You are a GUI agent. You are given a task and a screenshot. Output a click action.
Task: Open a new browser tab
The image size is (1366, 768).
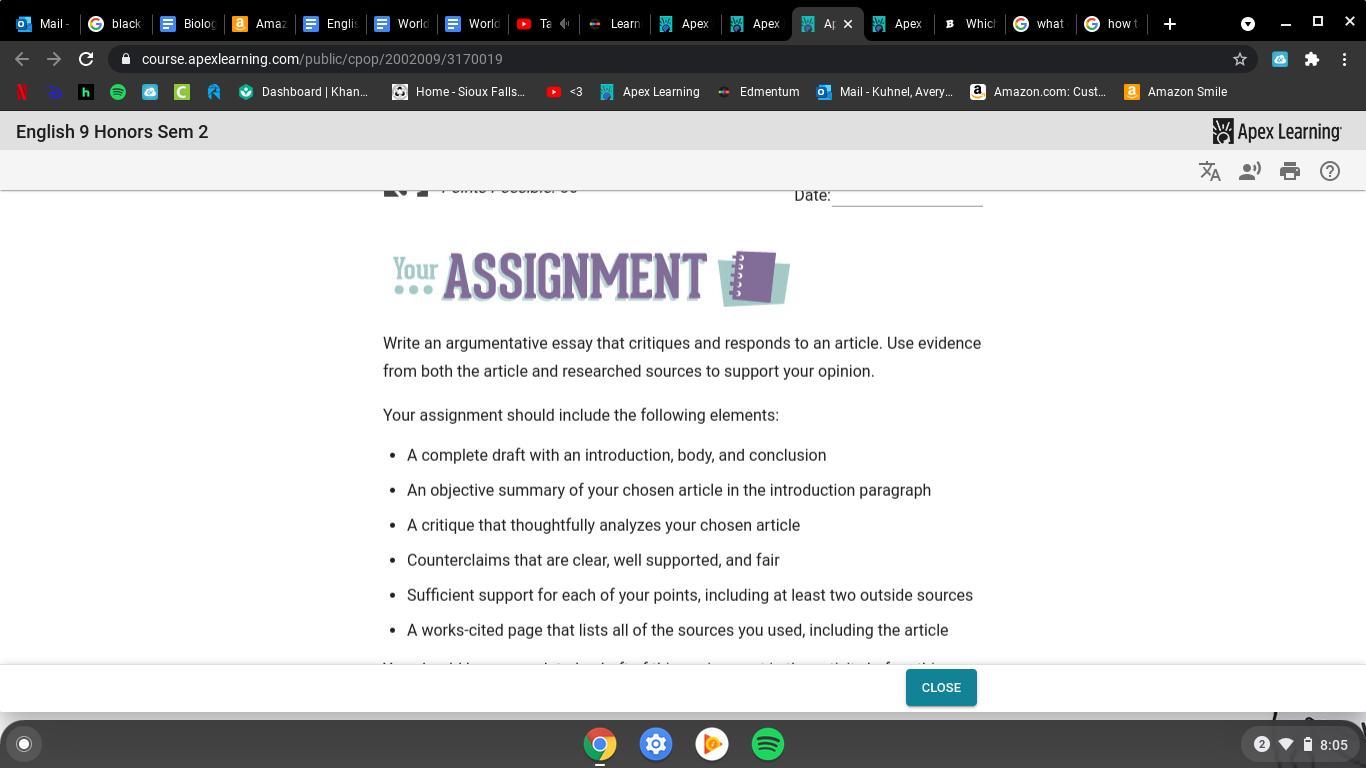click(x=1170, y=23)
